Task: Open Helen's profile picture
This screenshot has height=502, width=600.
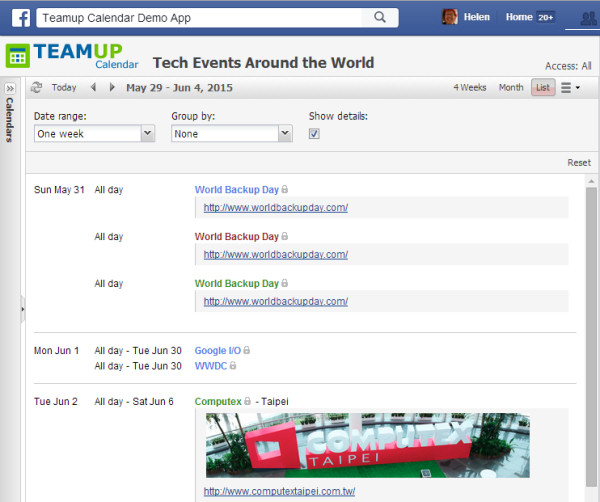Action: [450, 17]
